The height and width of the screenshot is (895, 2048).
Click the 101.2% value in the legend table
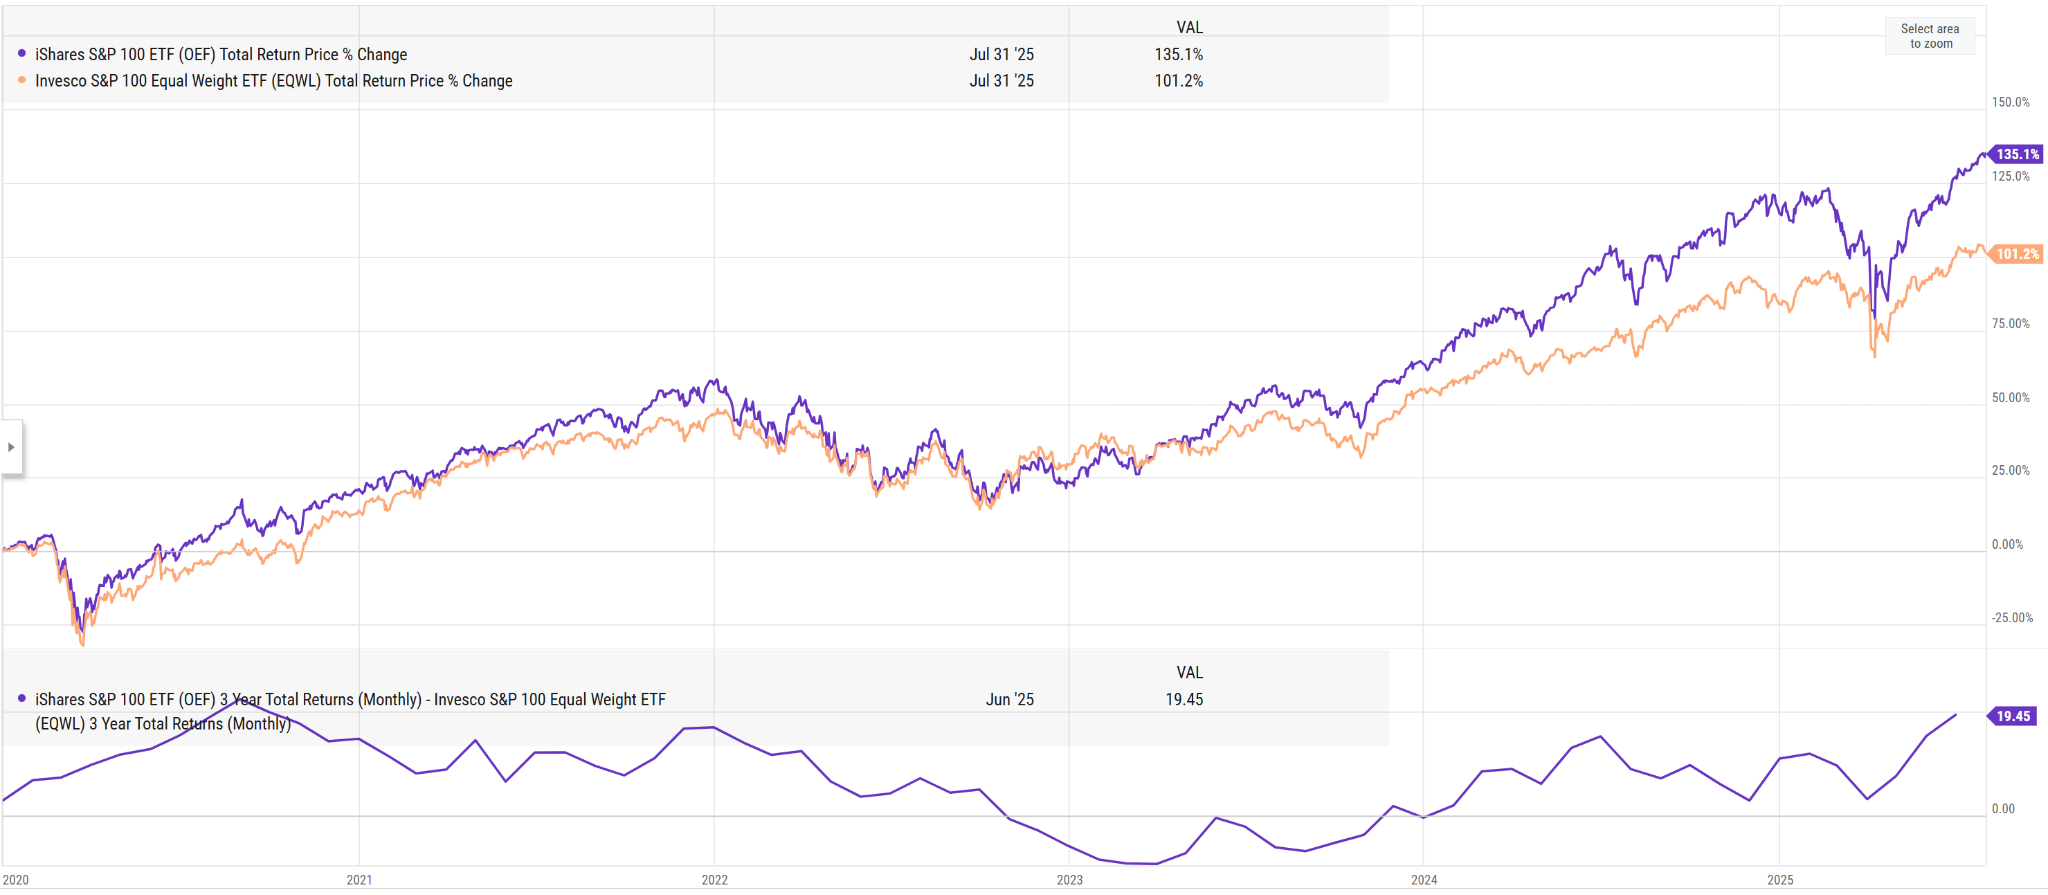[1179, 81]
